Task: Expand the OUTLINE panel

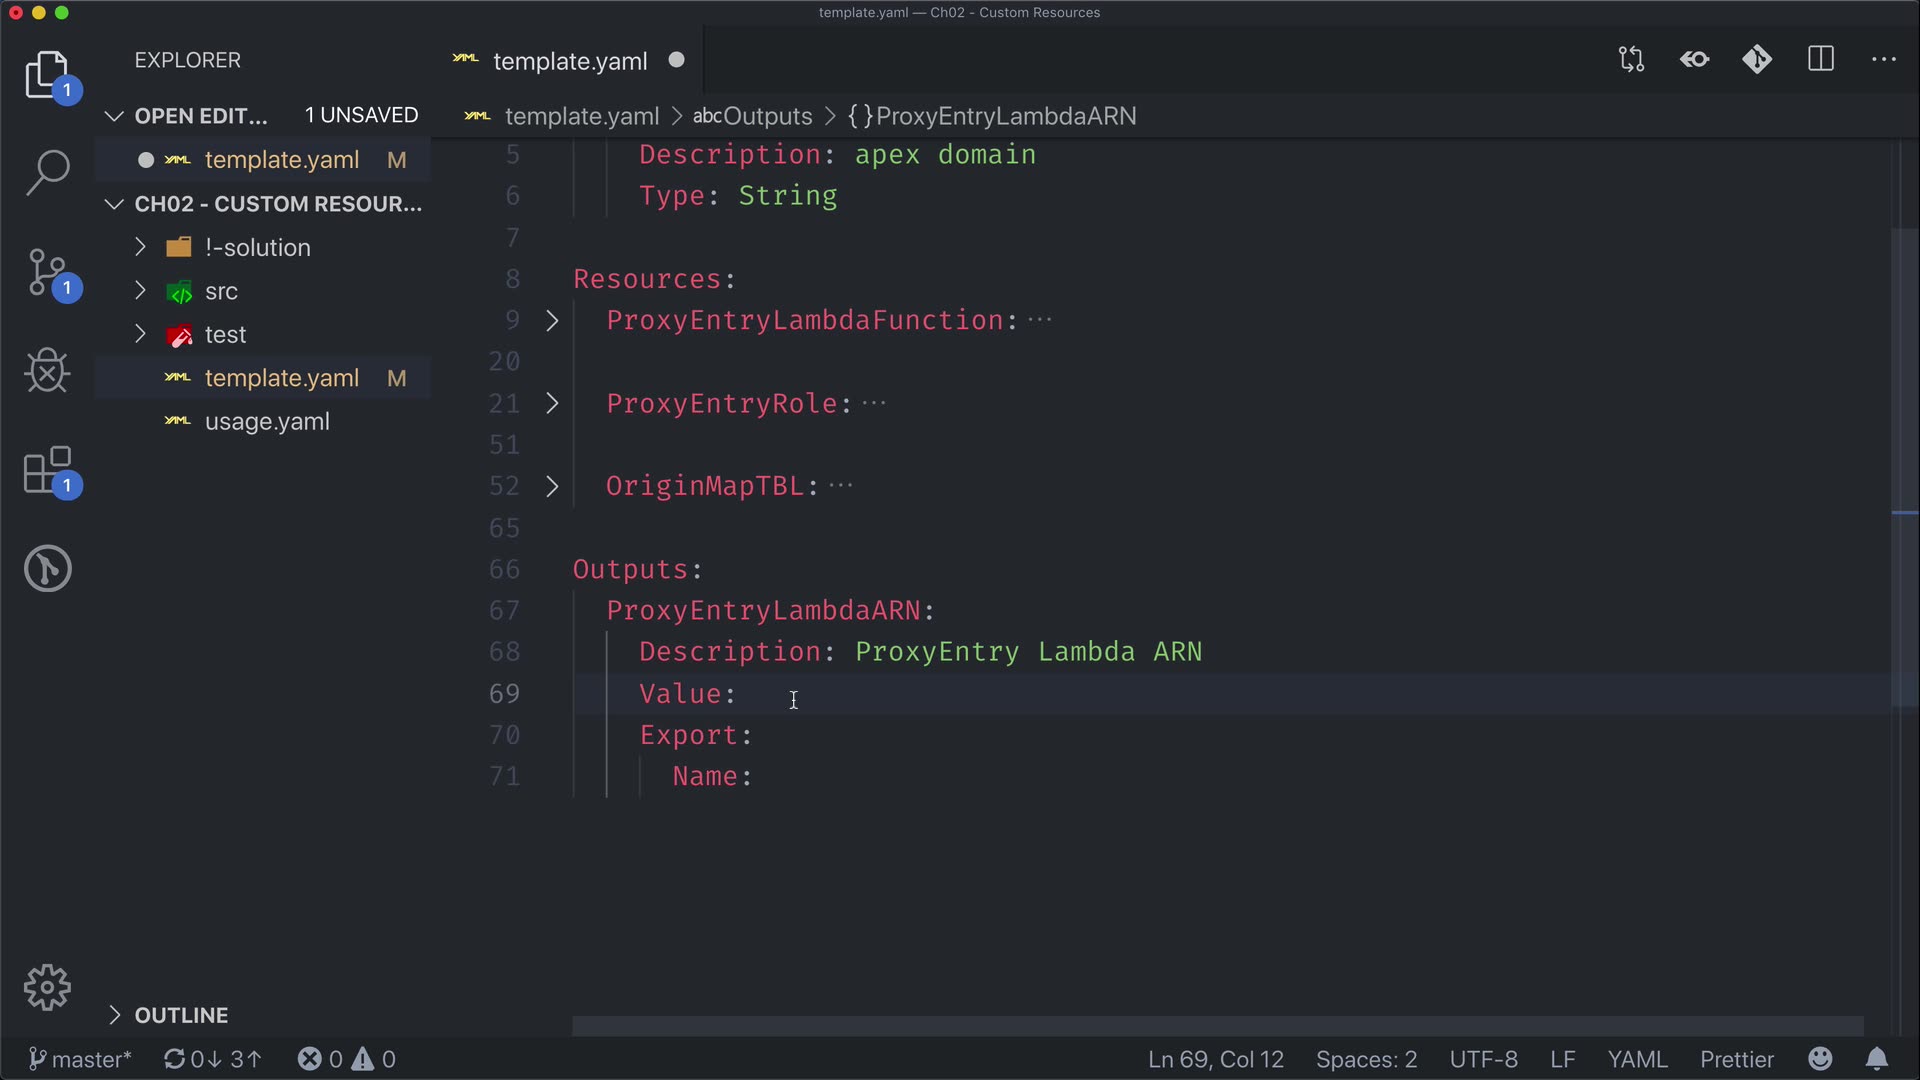Action: (181, 1015)
